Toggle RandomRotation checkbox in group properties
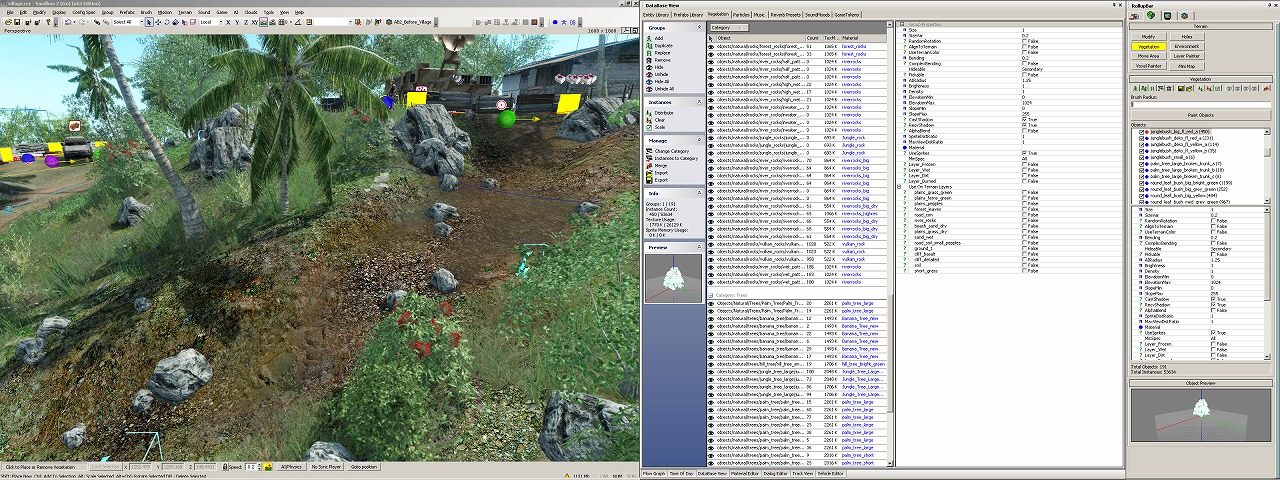Image resolution: width=1280 pixels, height=480 pixels. pyautogui.click(x=1024, y=40)
